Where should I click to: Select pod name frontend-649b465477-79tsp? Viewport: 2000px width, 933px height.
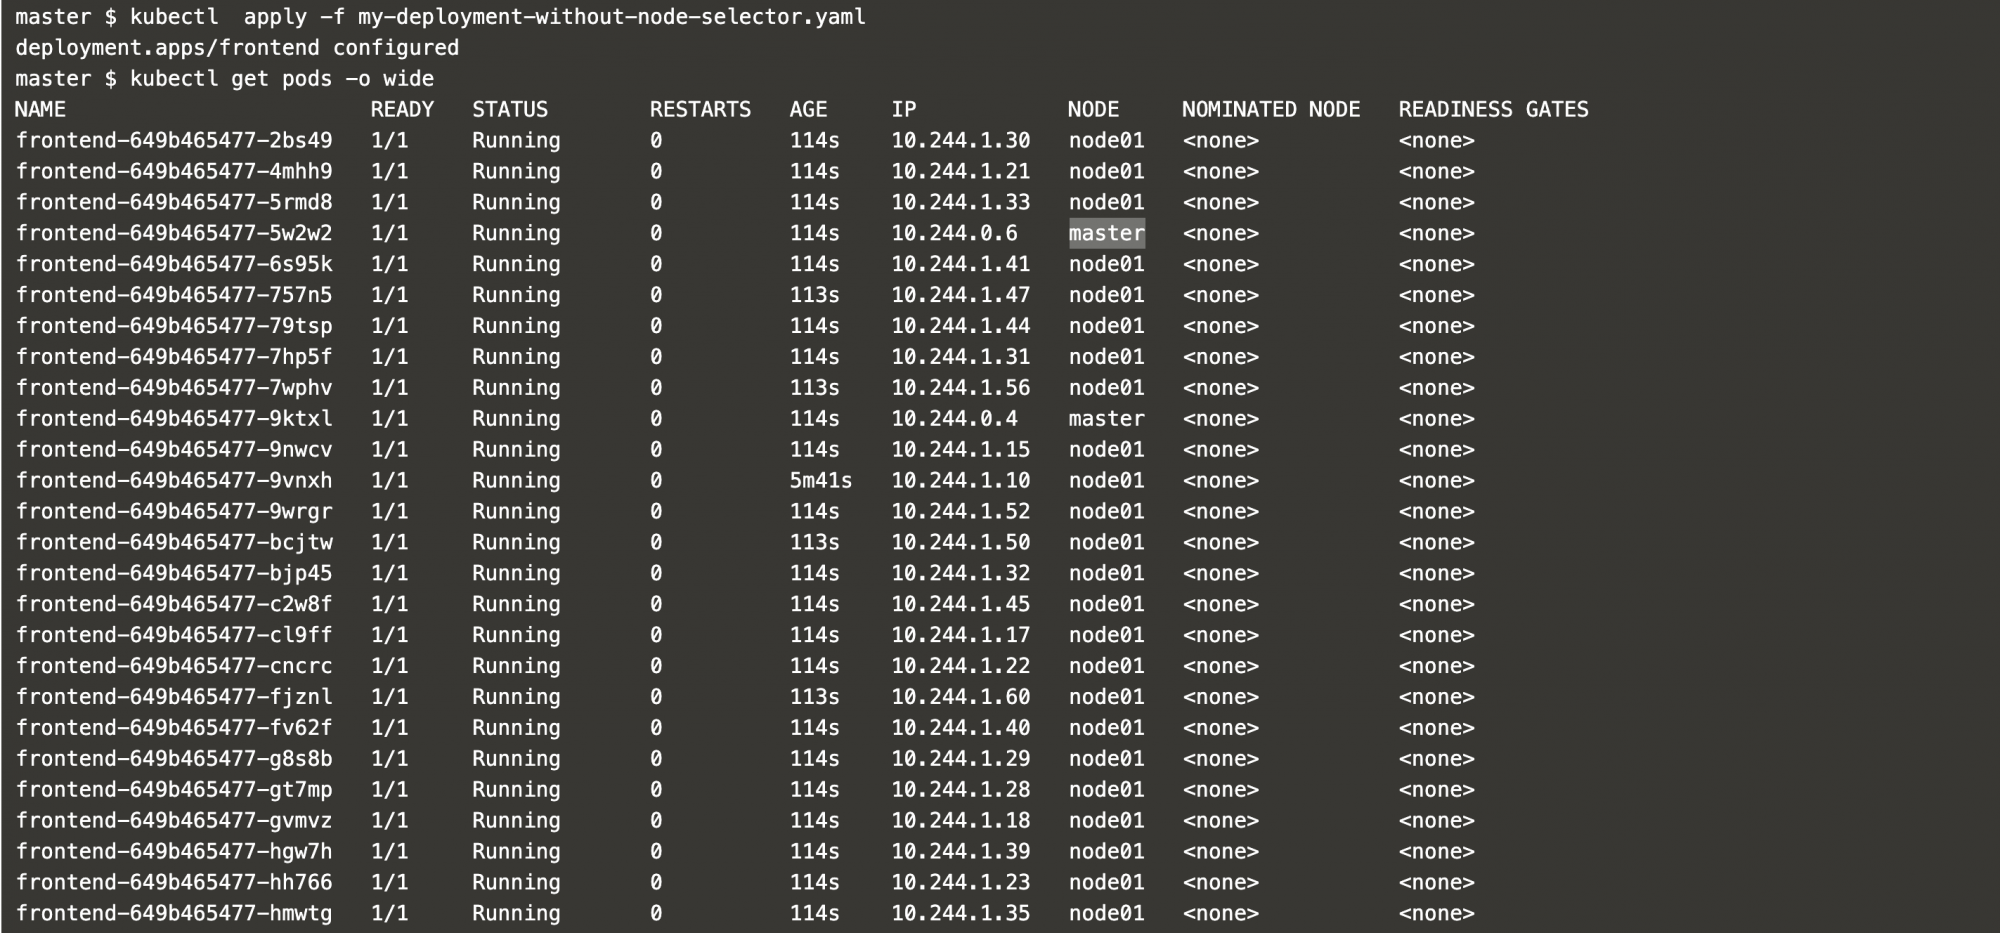[x=174, y=327]
